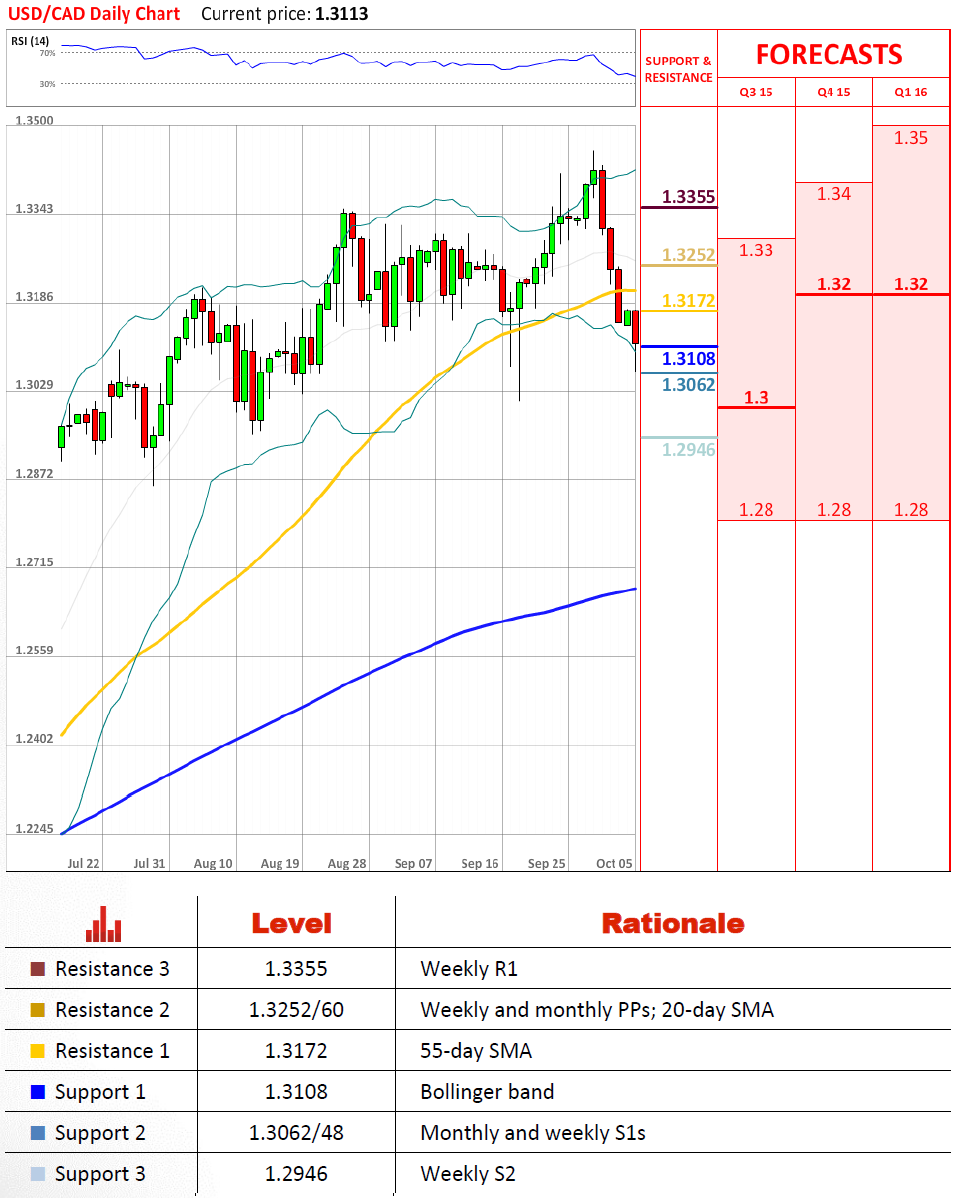Click the 1.3252 resistance level label on chart
This screenshot has width=963, height=1198.
point(688,254)
